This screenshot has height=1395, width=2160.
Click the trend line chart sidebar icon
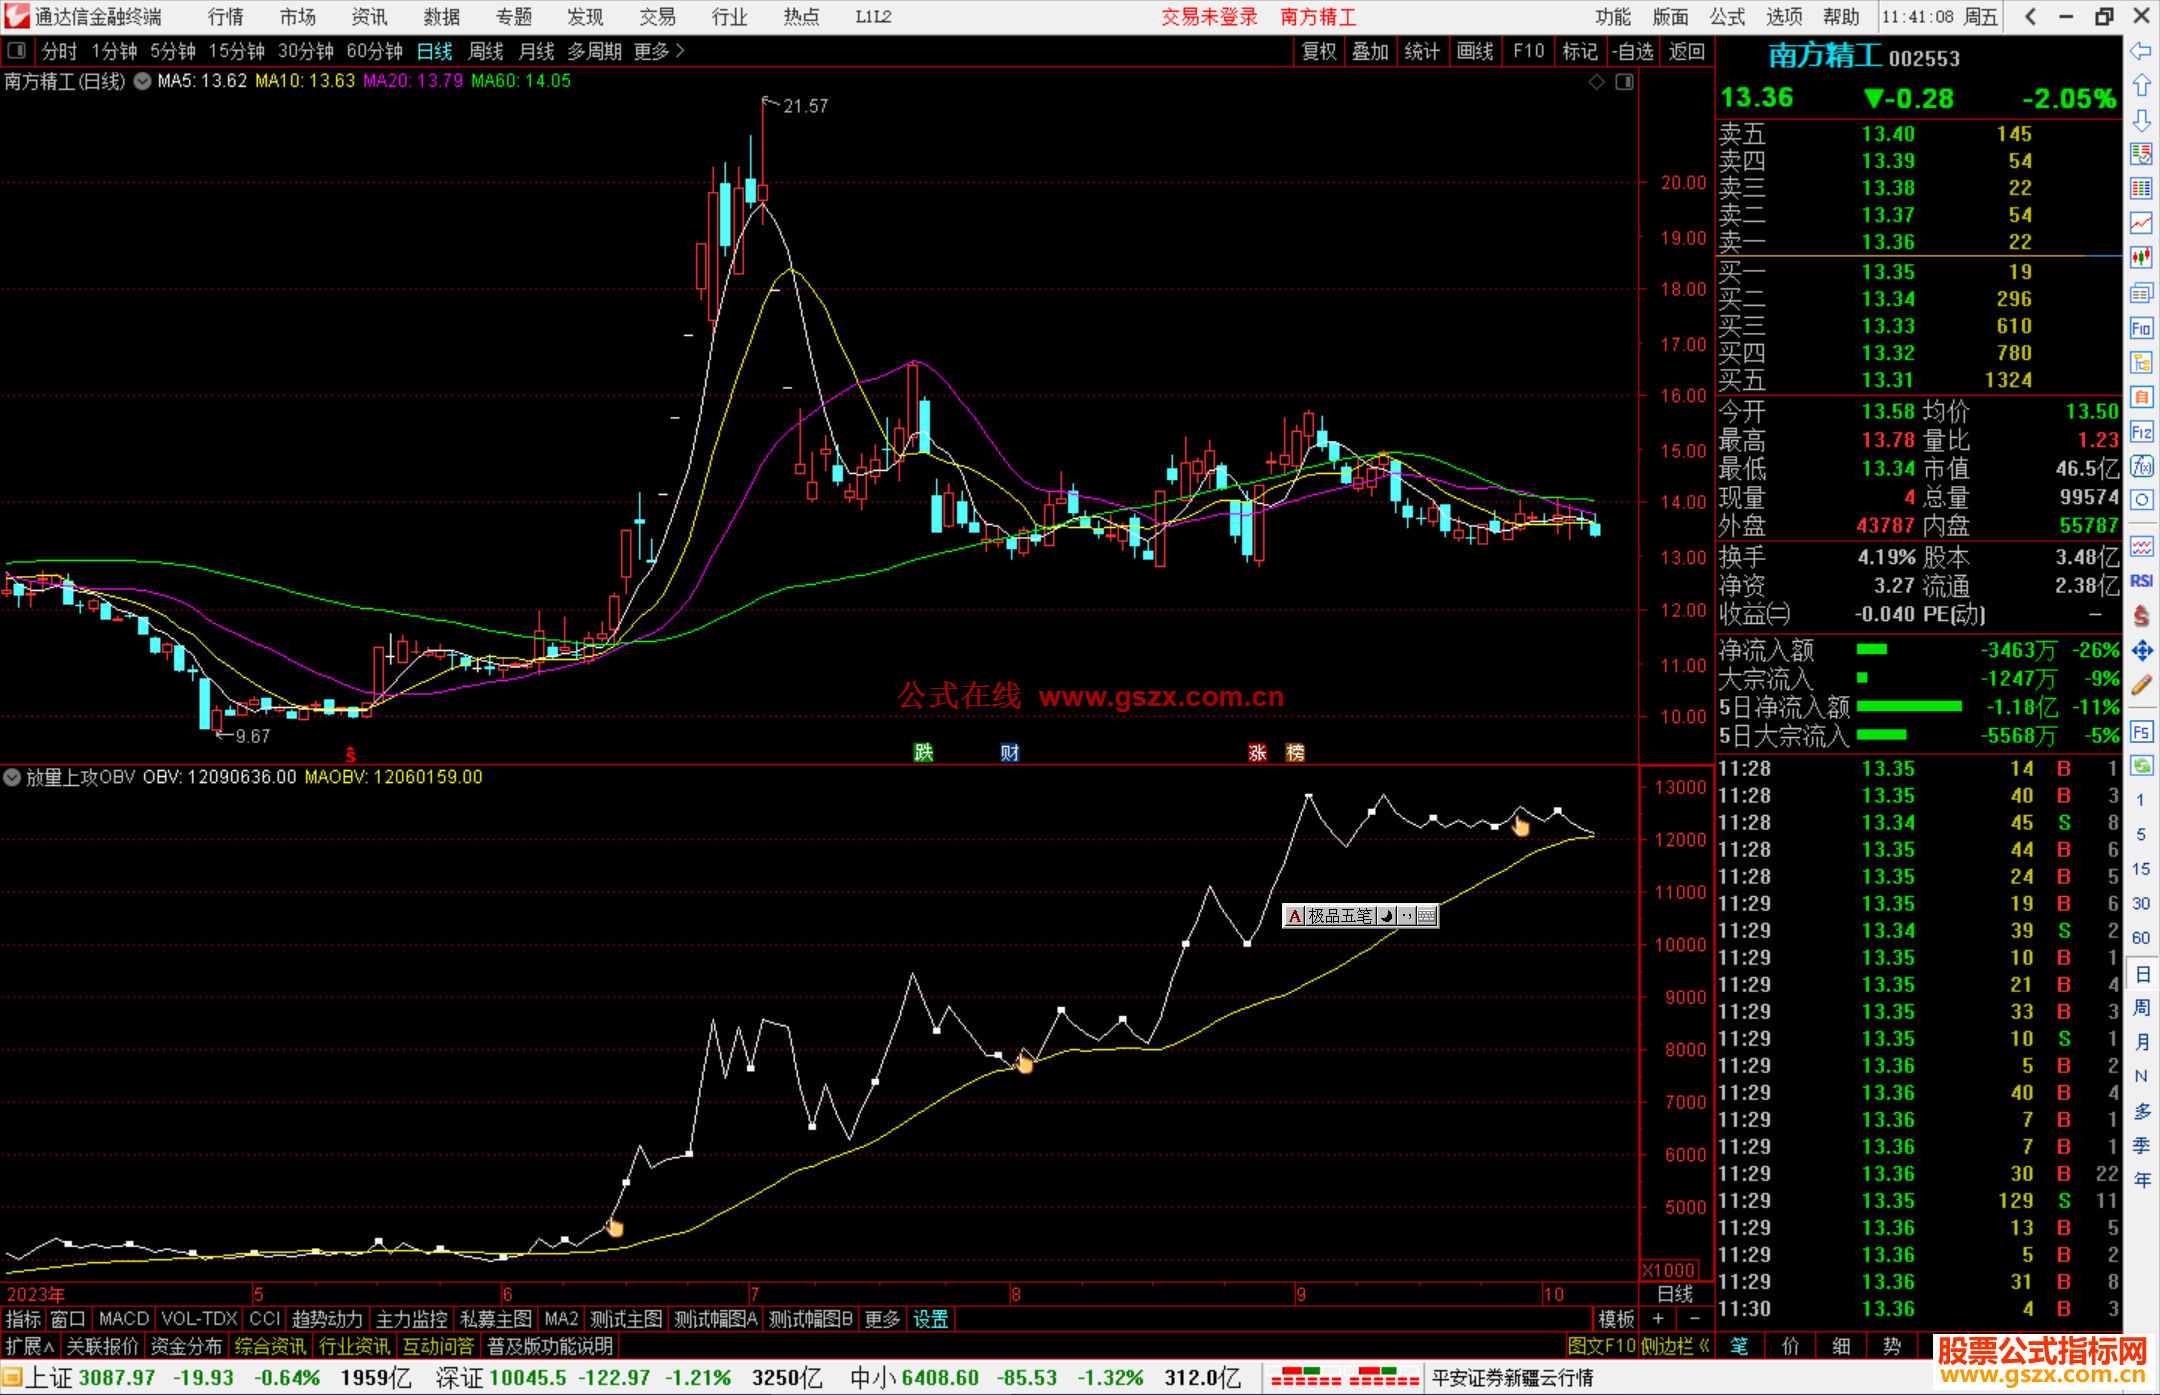tap(2141, 223)
